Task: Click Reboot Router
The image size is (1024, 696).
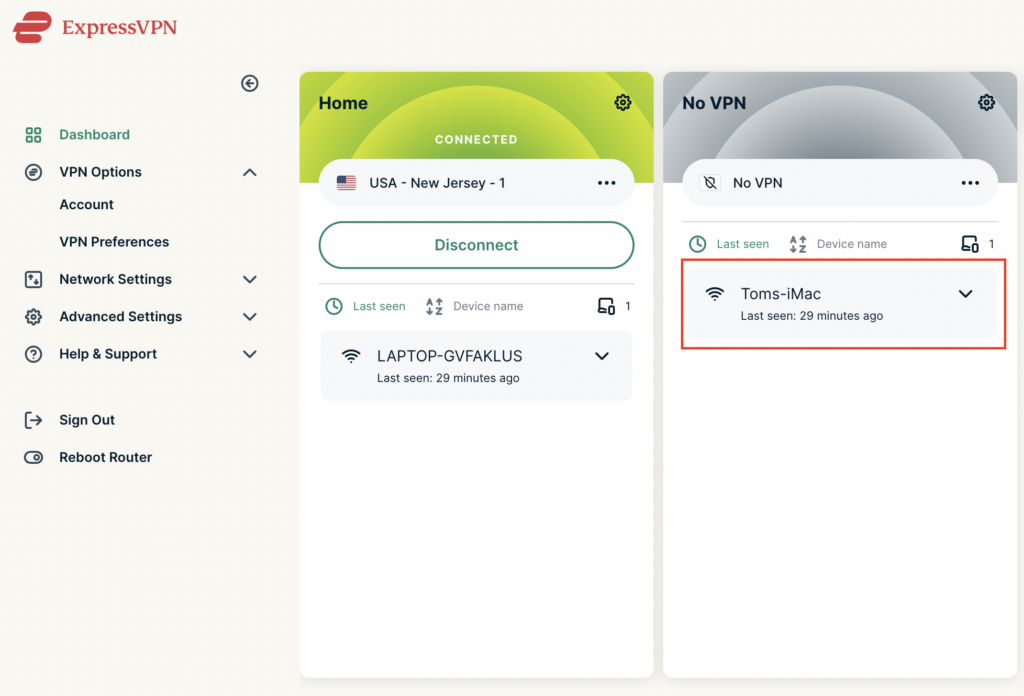Action: pyautogui.click(x=106, y=457)
